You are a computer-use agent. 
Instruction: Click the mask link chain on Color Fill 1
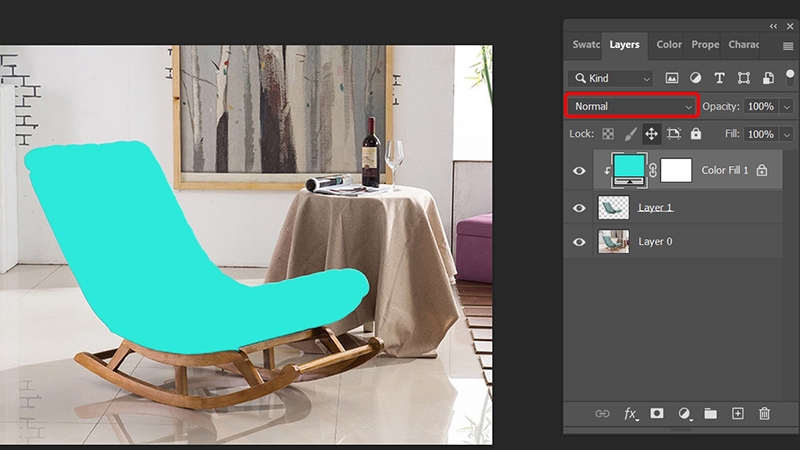coord(653,170)
